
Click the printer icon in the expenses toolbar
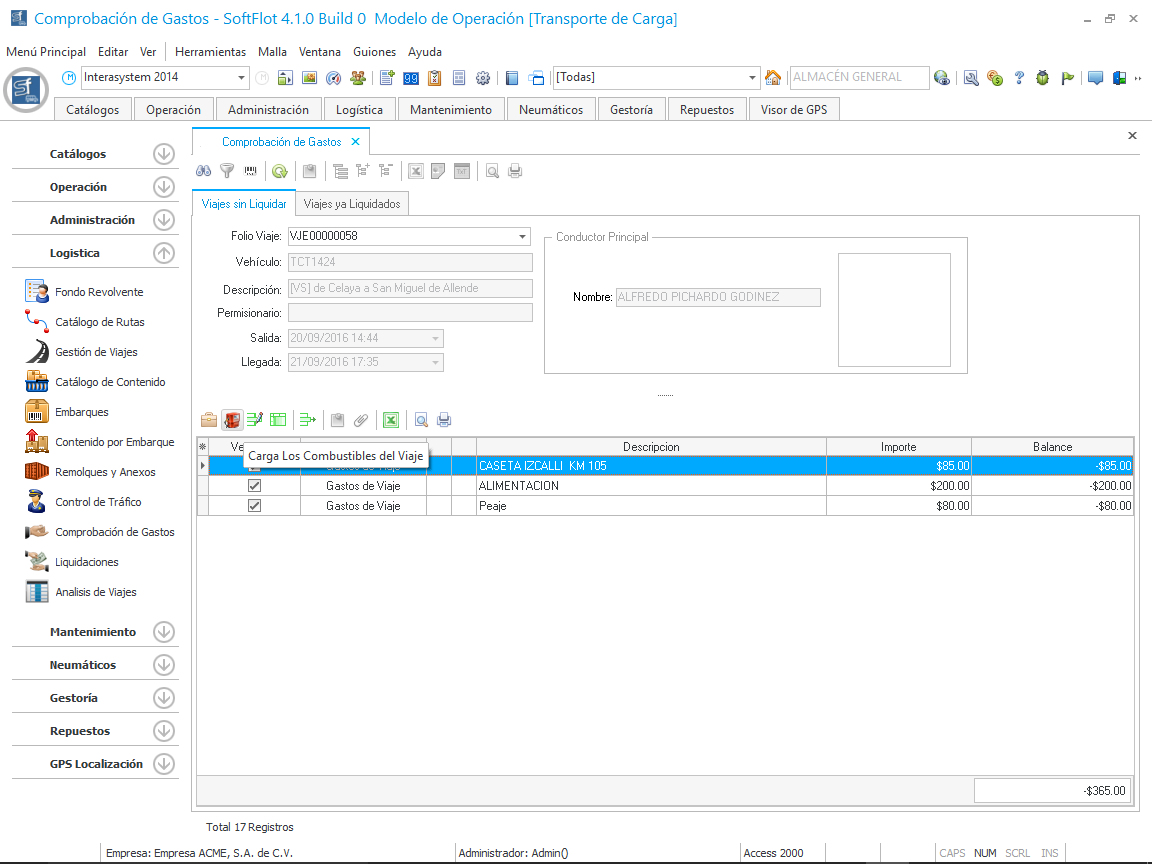click(x=444, y=420)
